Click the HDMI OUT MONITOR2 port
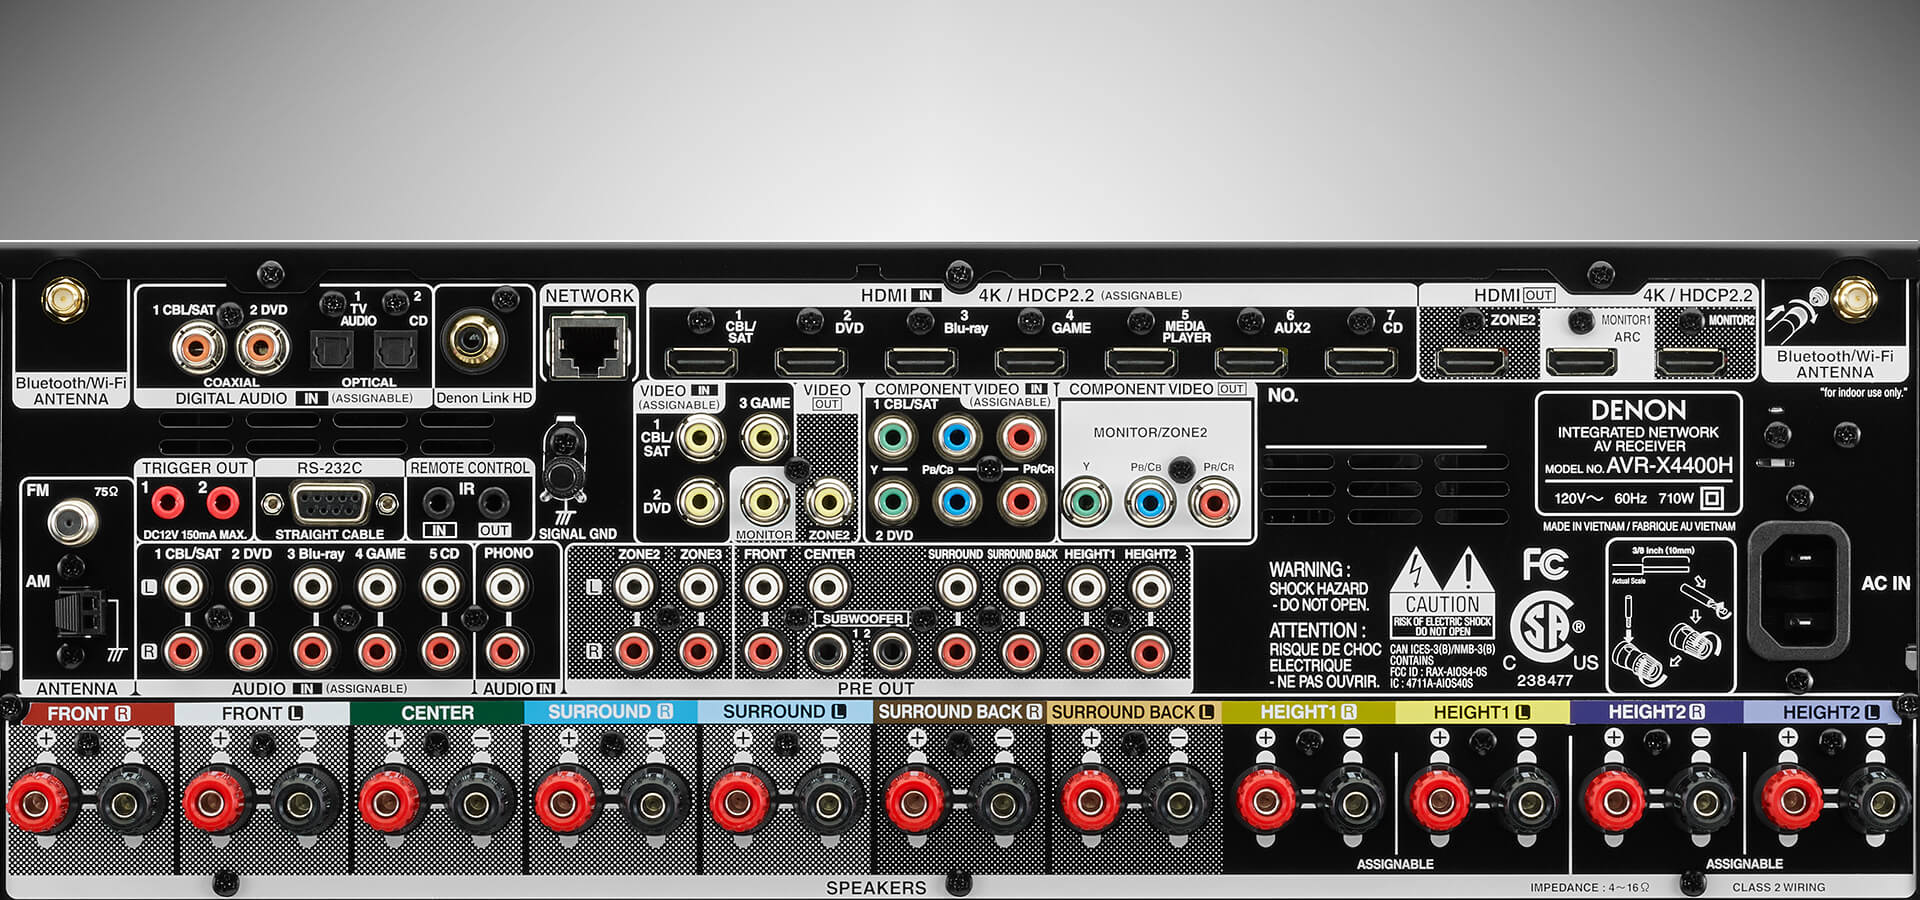The height and width of the screenshot is (900, 1920). (1691, 360)
